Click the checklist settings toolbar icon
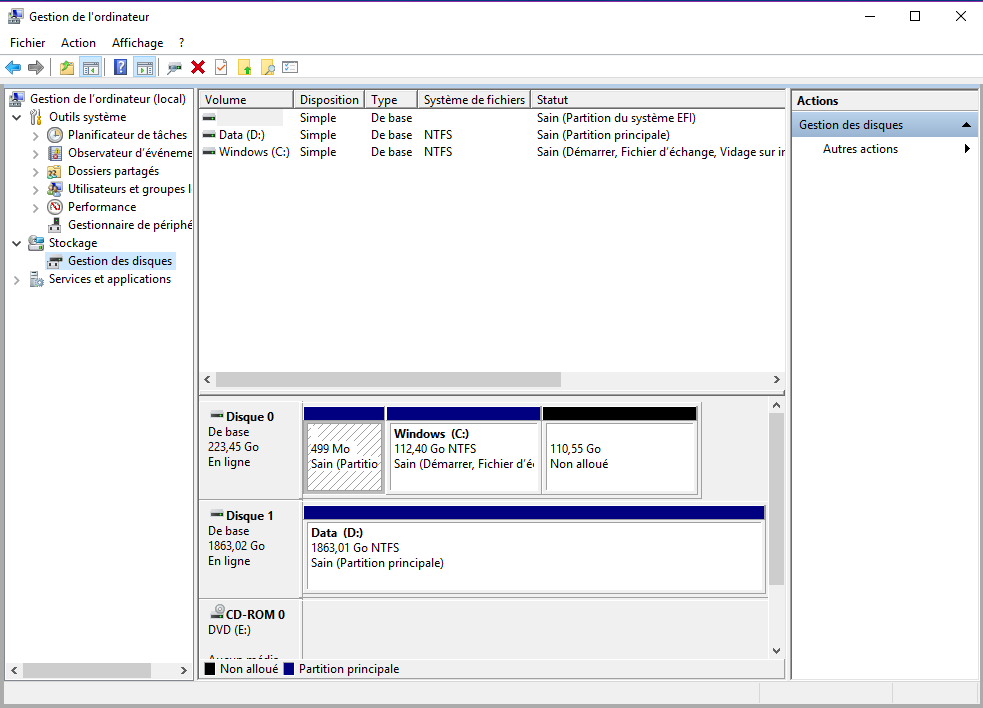Image resolution: width=983 pixels, height=708 pixels. (290, 67)
